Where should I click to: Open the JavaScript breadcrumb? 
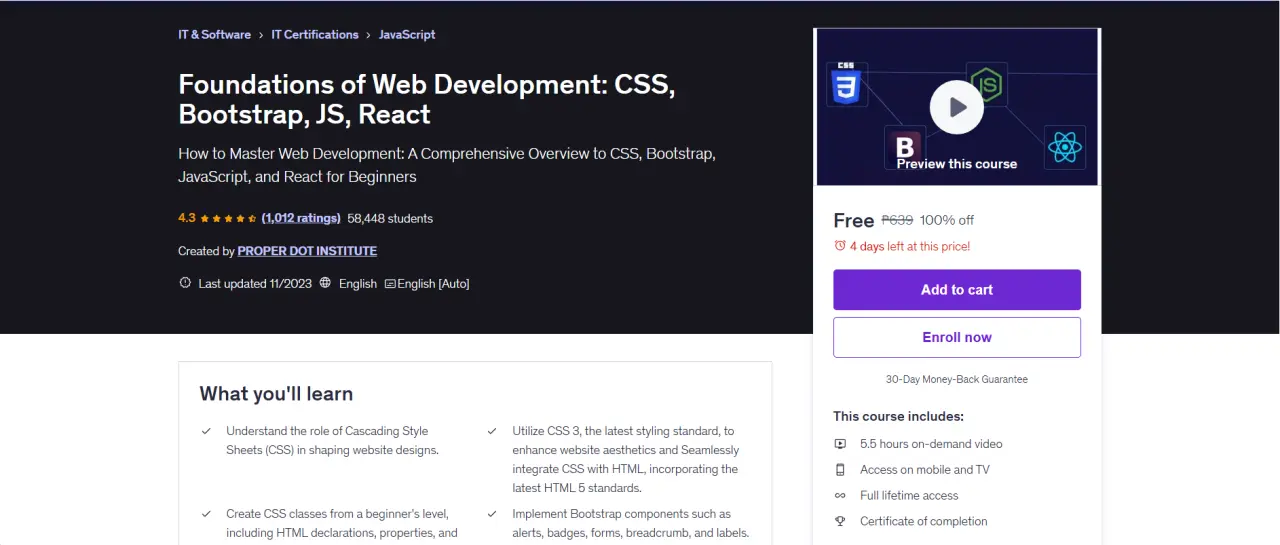(407, 34)
